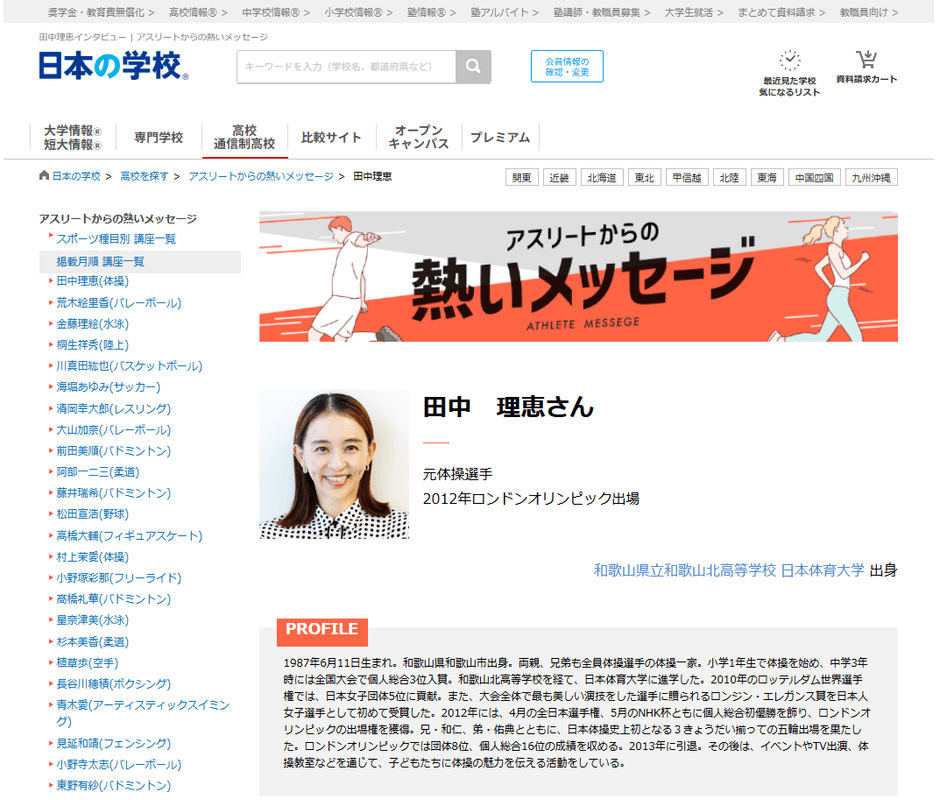Image resolution: width=940 pixels, height=800 pixels.
Task: Type in the keyword search field
Action: click(346, 67)
